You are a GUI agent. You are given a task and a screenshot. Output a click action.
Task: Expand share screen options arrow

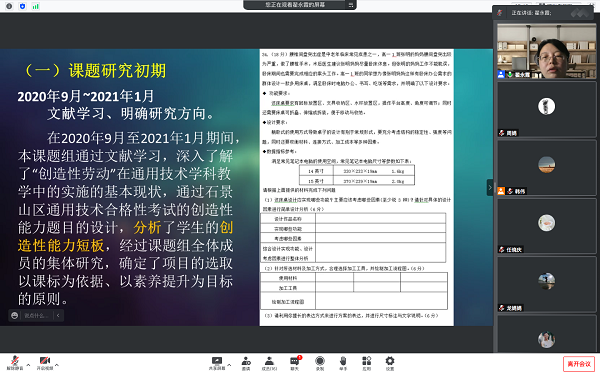coord(229,365)
